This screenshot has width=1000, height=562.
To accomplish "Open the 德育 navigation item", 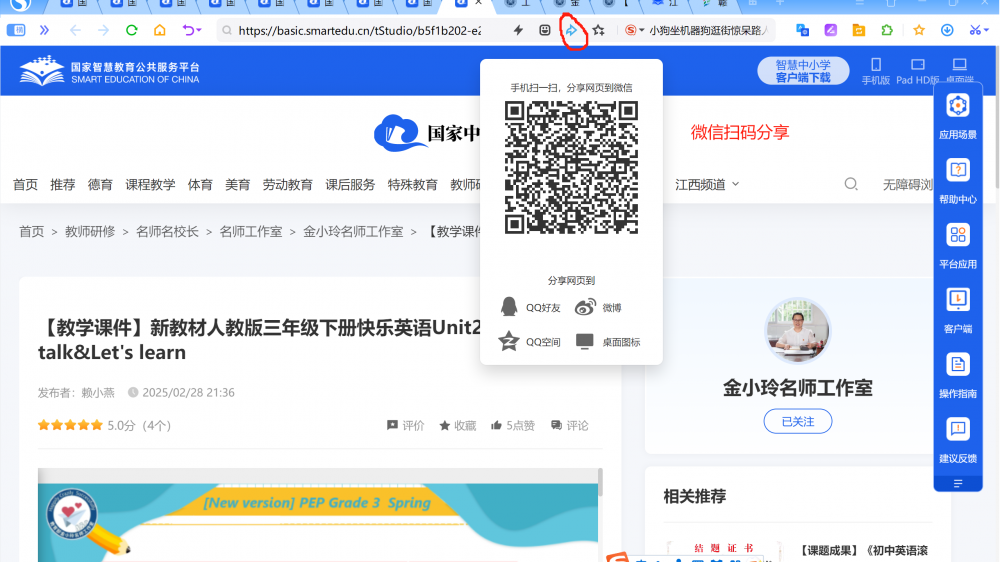I will (100, 184).
